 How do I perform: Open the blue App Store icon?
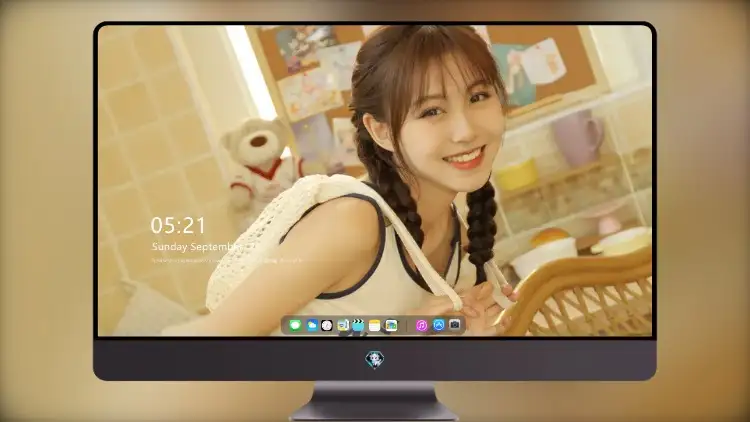(438, 325)
